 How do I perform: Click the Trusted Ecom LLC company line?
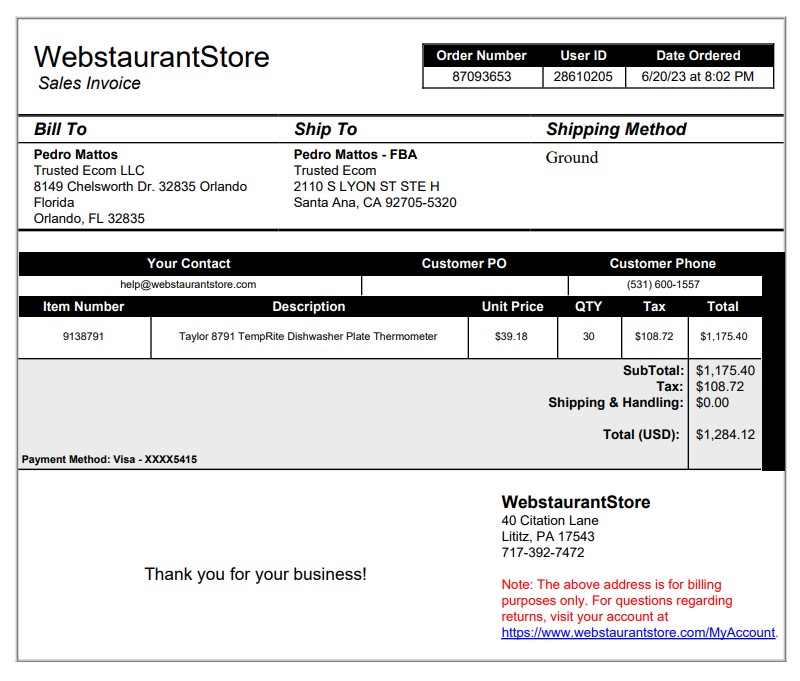coord(89,170)
